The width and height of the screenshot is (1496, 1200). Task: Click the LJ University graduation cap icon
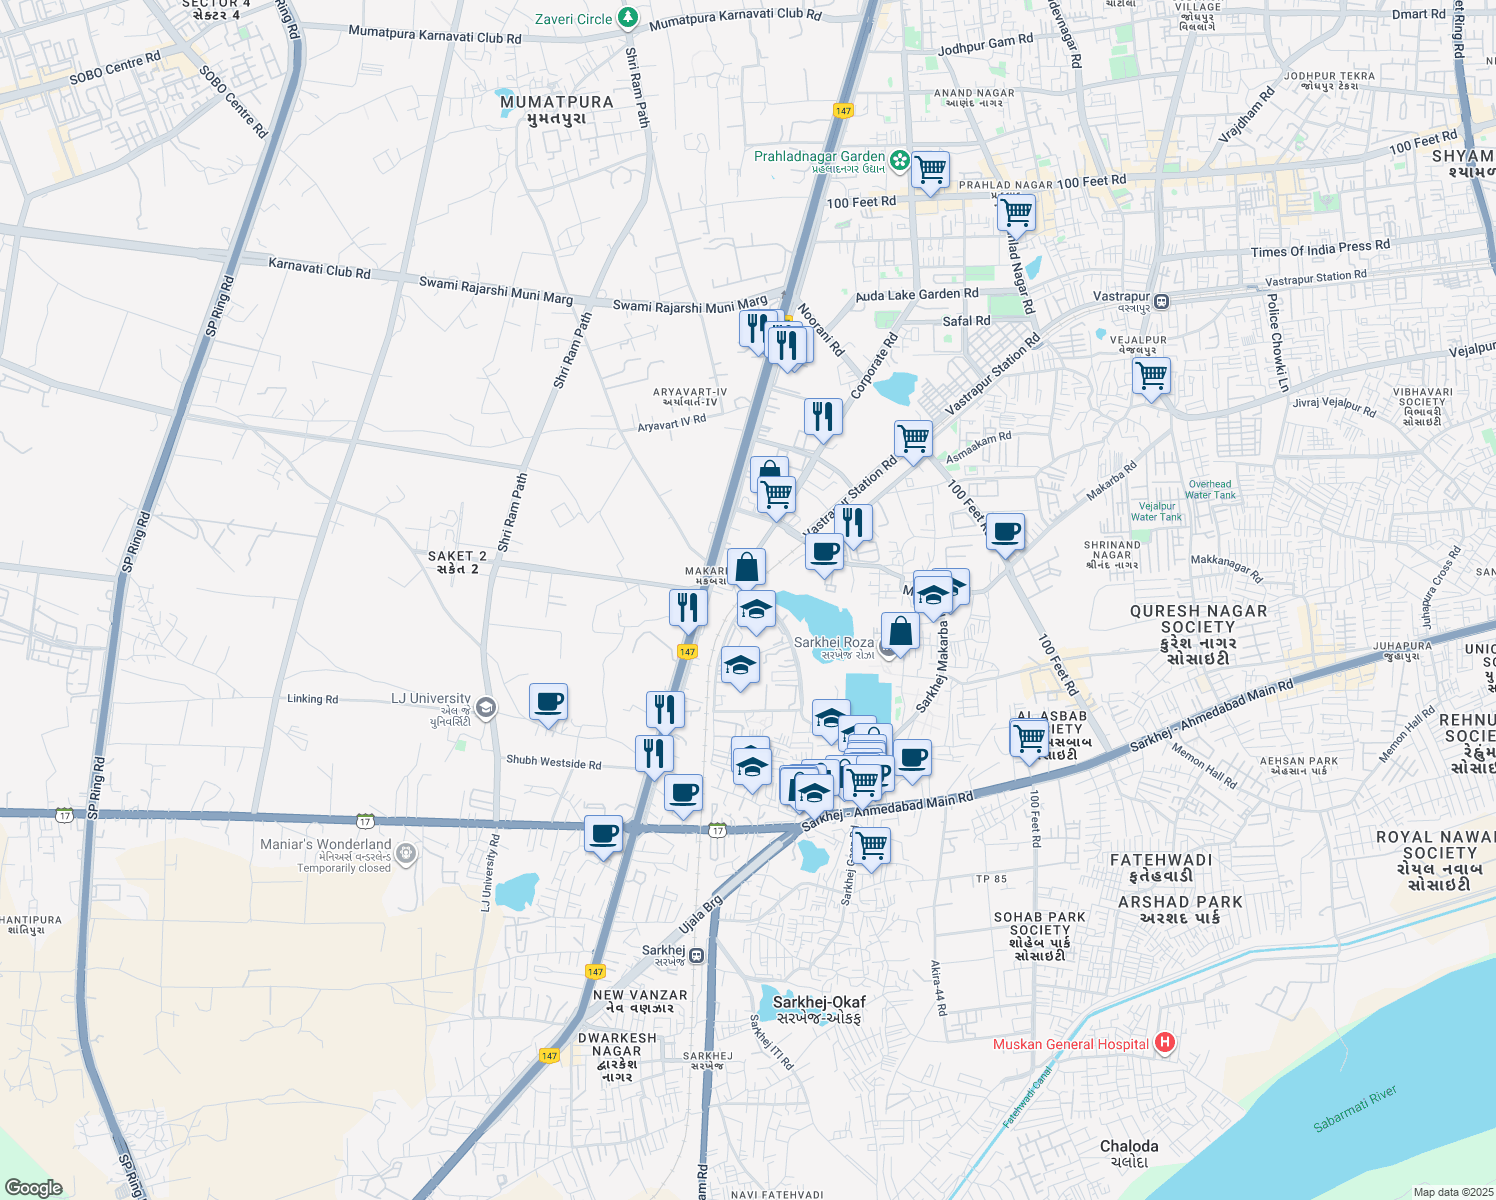(x=485, y=708)
